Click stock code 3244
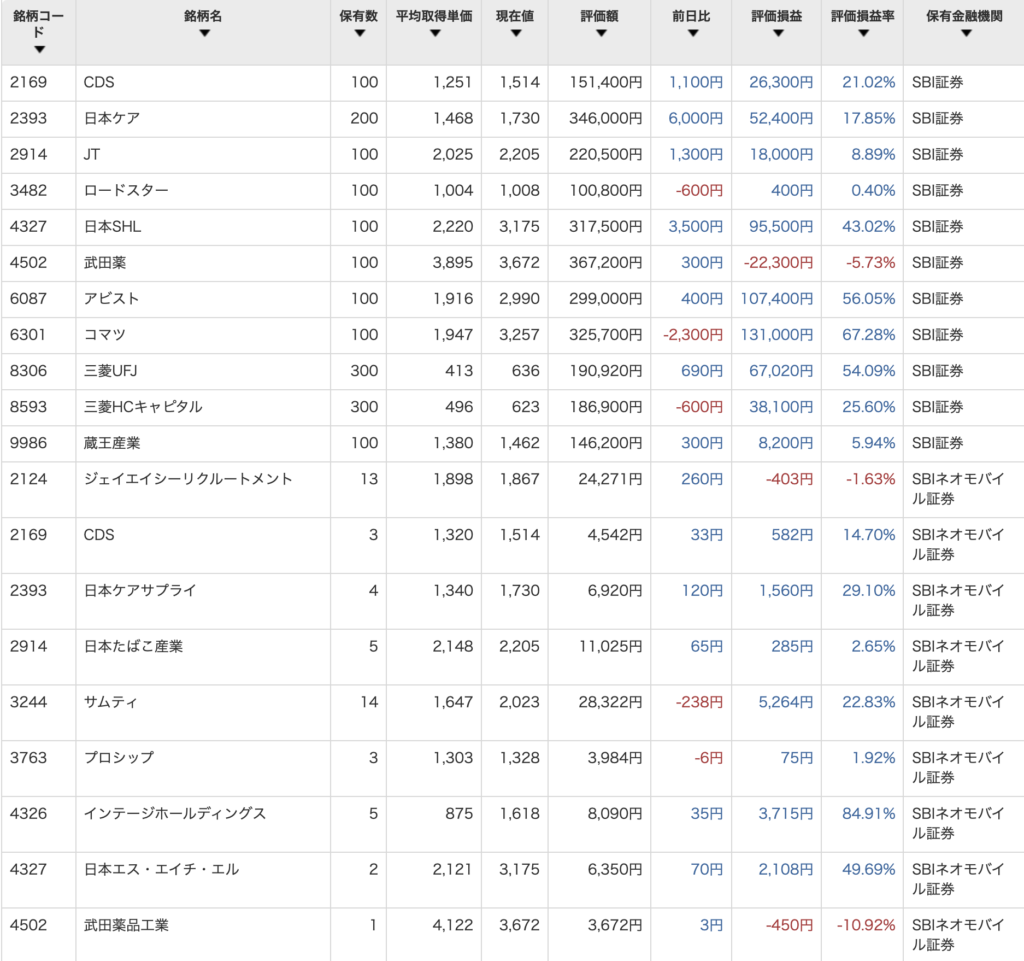Image resolution: width=1024 pixels, height=961 pixels. (x=28, y=702)
